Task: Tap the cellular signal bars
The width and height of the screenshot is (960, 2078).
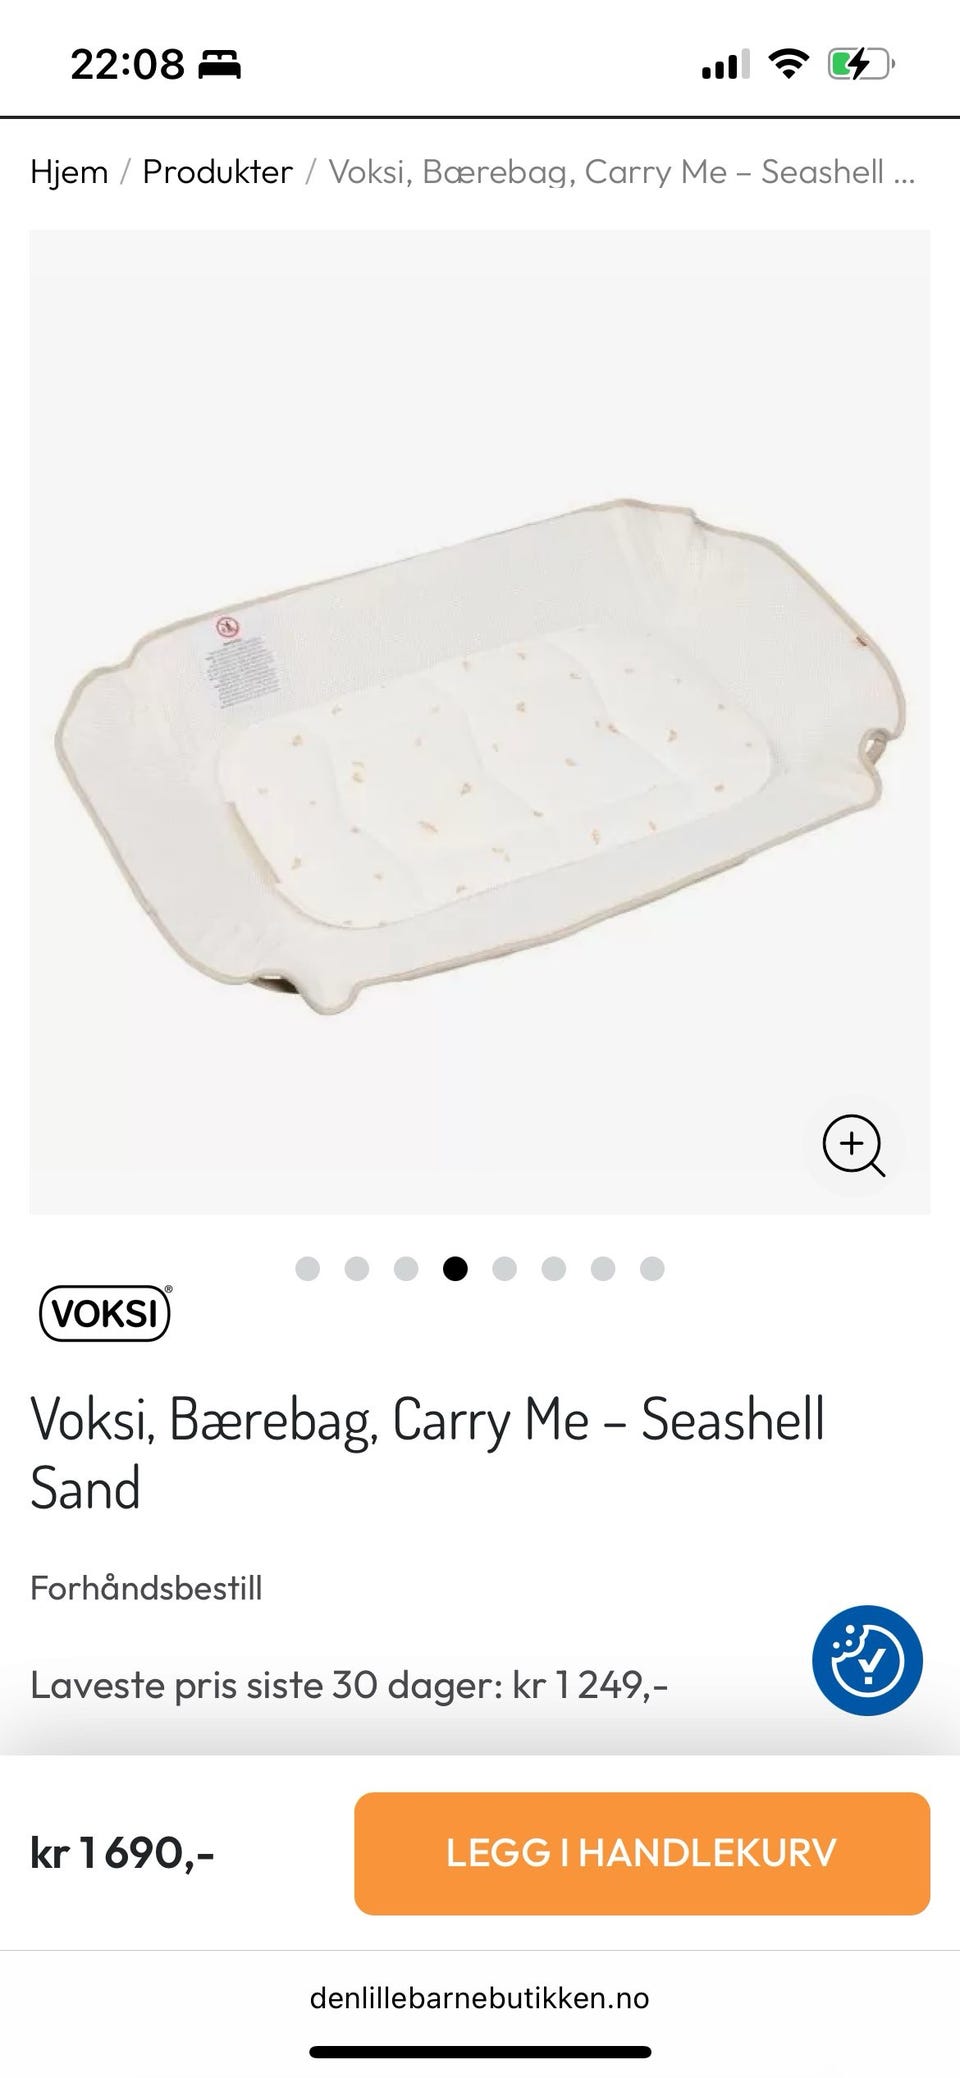Action: pyautogui.click(x=725, y=66)
